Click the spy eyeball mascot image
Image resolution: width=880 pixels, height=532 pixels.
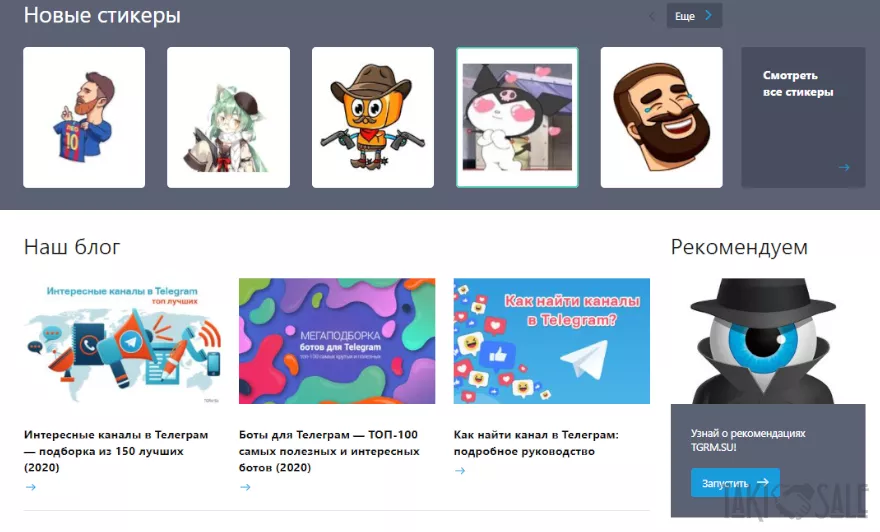pos(766,340)
